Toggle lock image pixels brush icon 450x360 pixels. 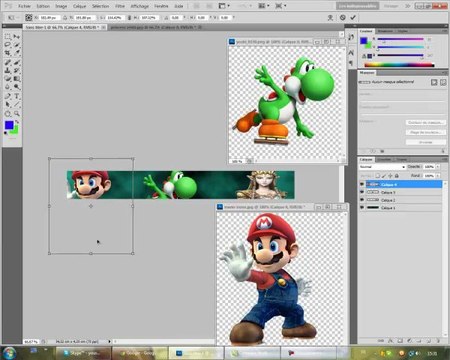click(384, 176)
